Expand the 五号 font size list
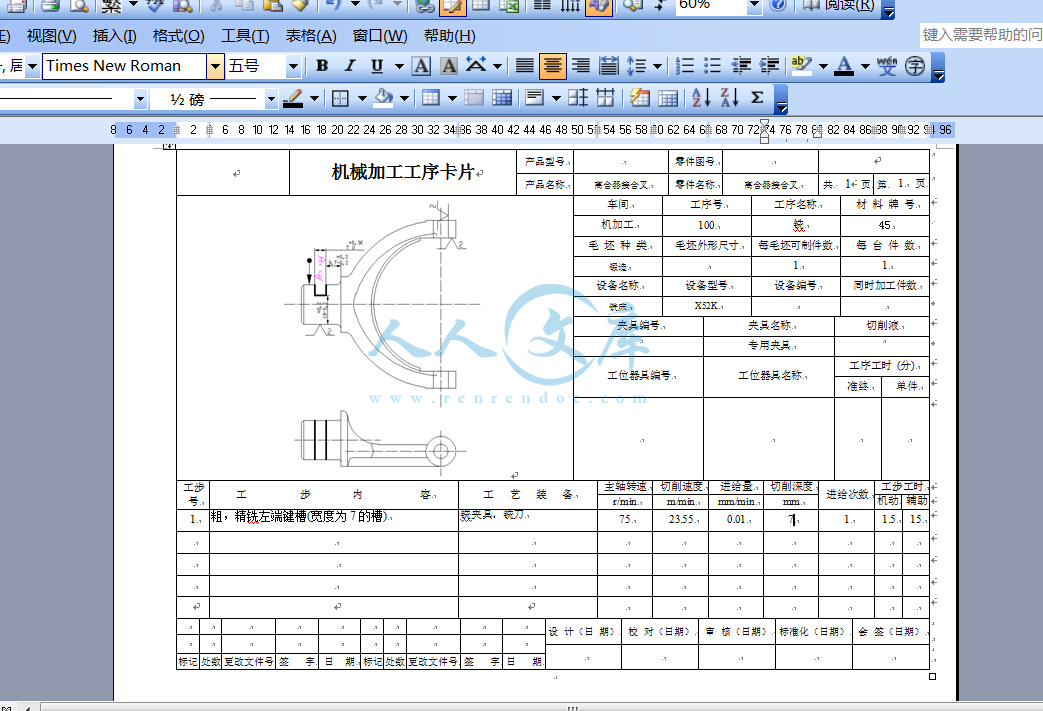Image resolution: width=1043 pixels, height=711 pixels. (x=293, y=67)
